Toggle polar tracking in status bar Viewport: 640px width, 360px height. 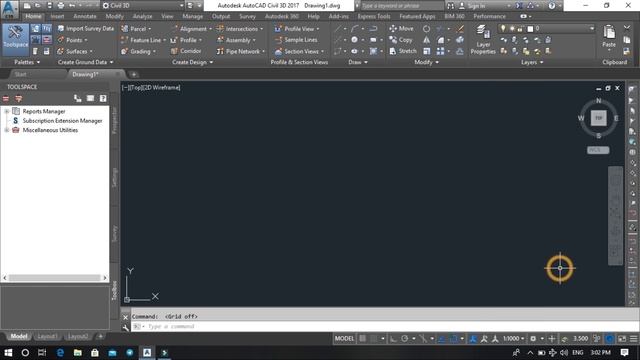(x=404, y=339)
